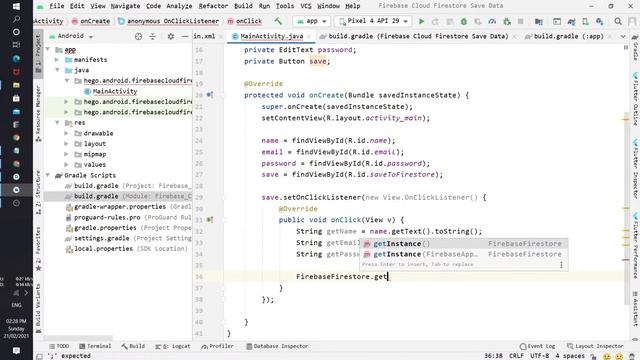The height and width of the screenshot is (360, 640).
Task: Expand the drawable folder
Action: (67, 133)
